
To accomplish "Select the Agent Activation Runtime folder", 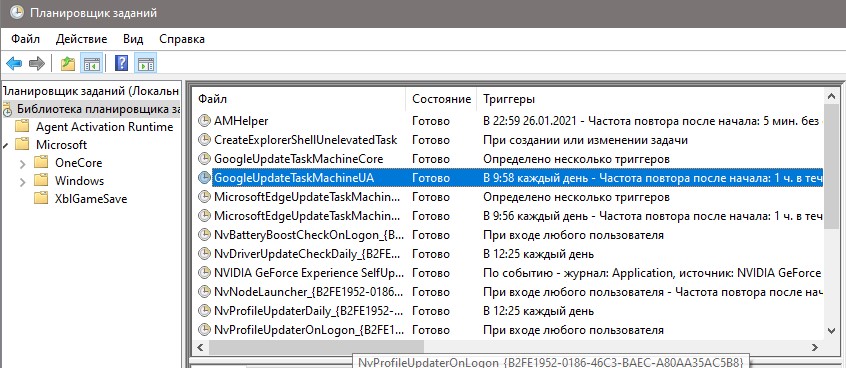I will click(x=105, y=127).
